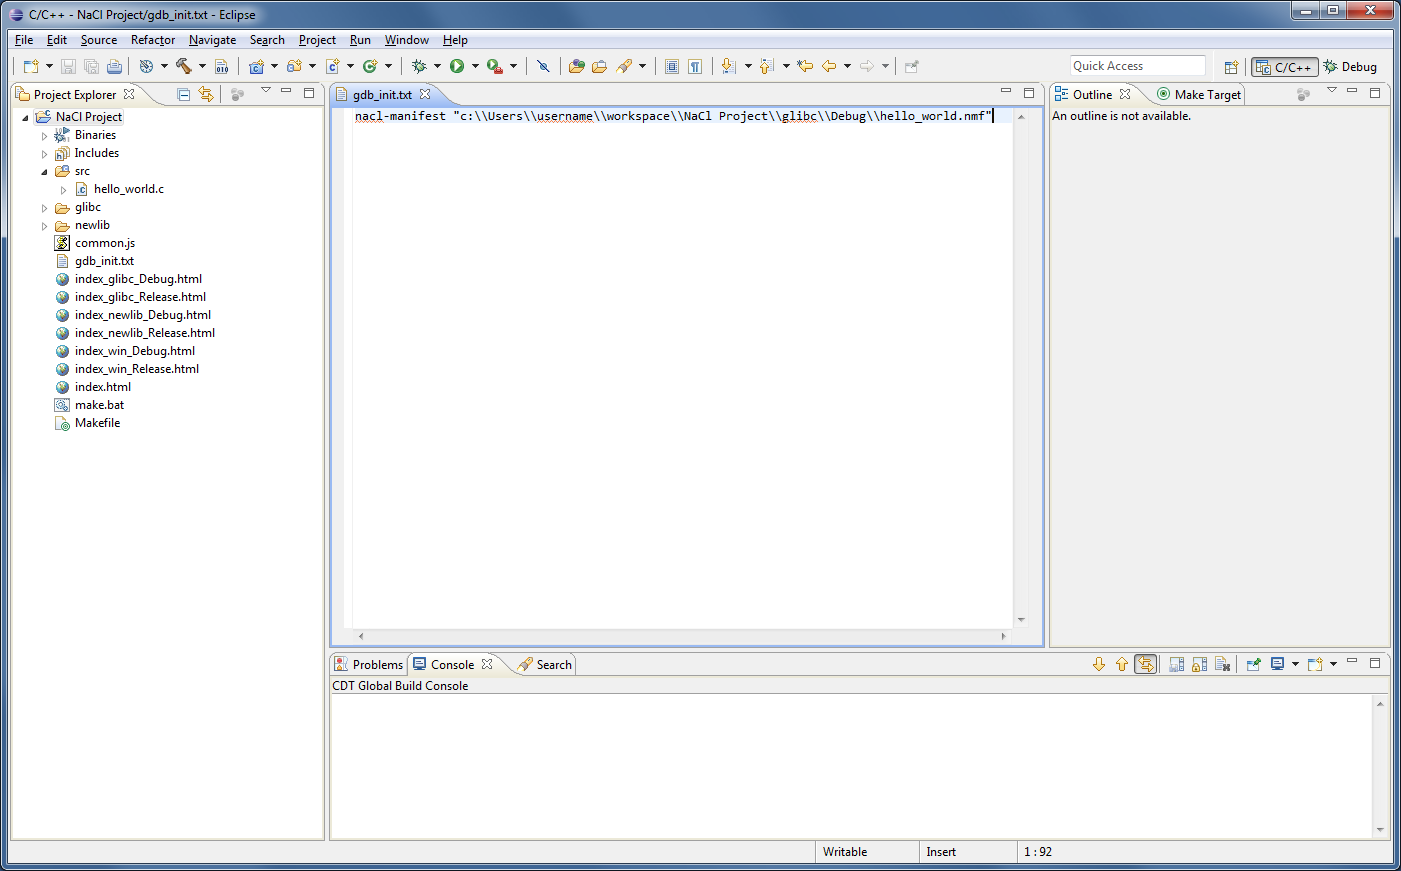Maximize the Outline view panel
The image size is (1401, 871).
pyautogui.click(x=1375, y=93)
